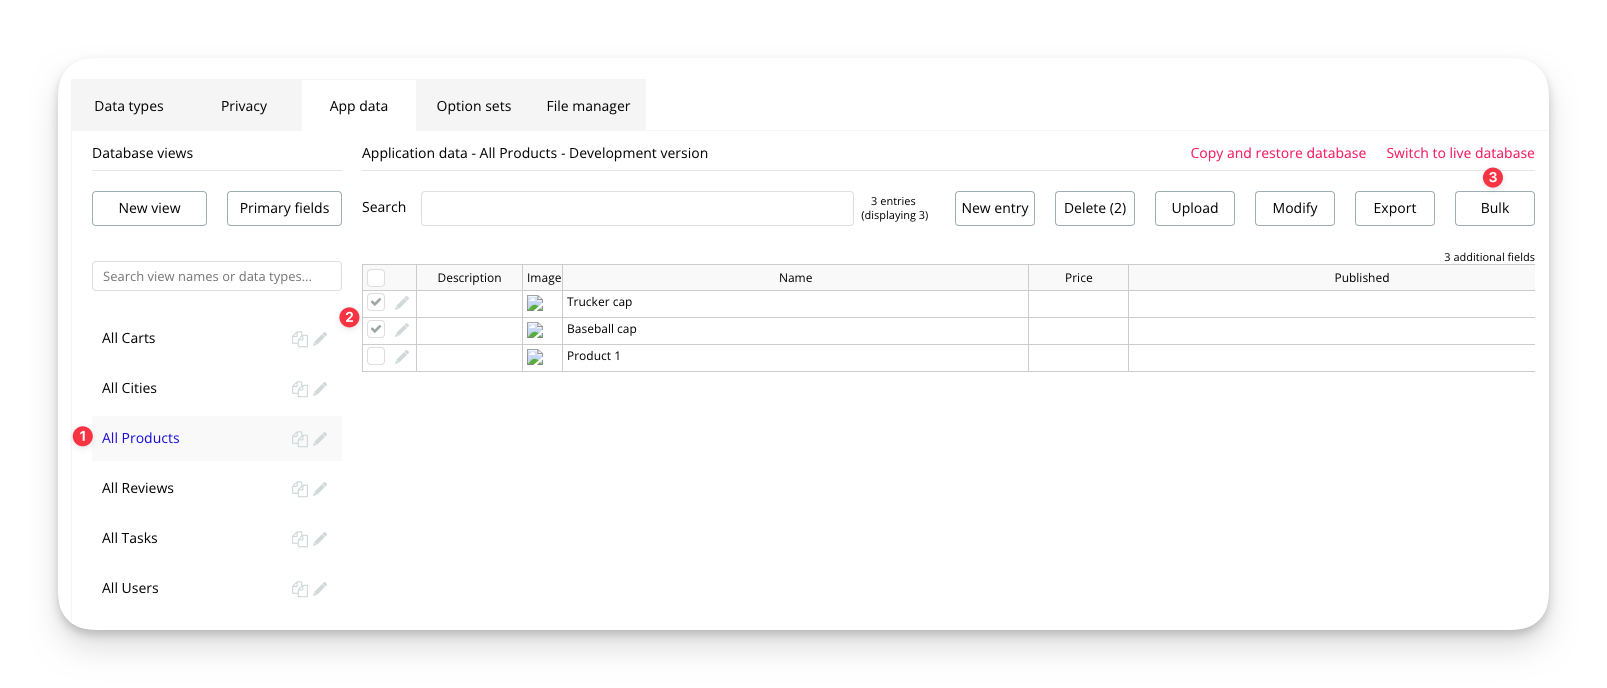Create a New entry
The image size is (1607, 688).
click(x=995, y=208)
